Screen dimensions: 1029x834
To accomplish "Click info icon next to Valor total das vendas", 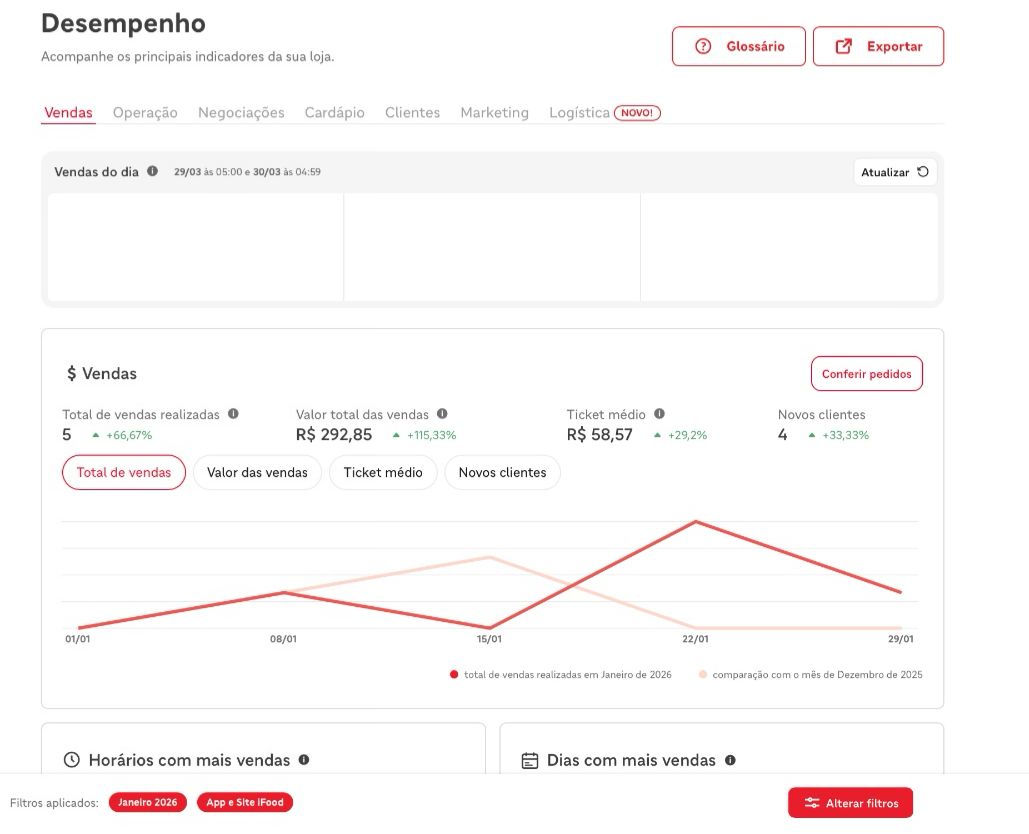I will [x=442, y=414].
